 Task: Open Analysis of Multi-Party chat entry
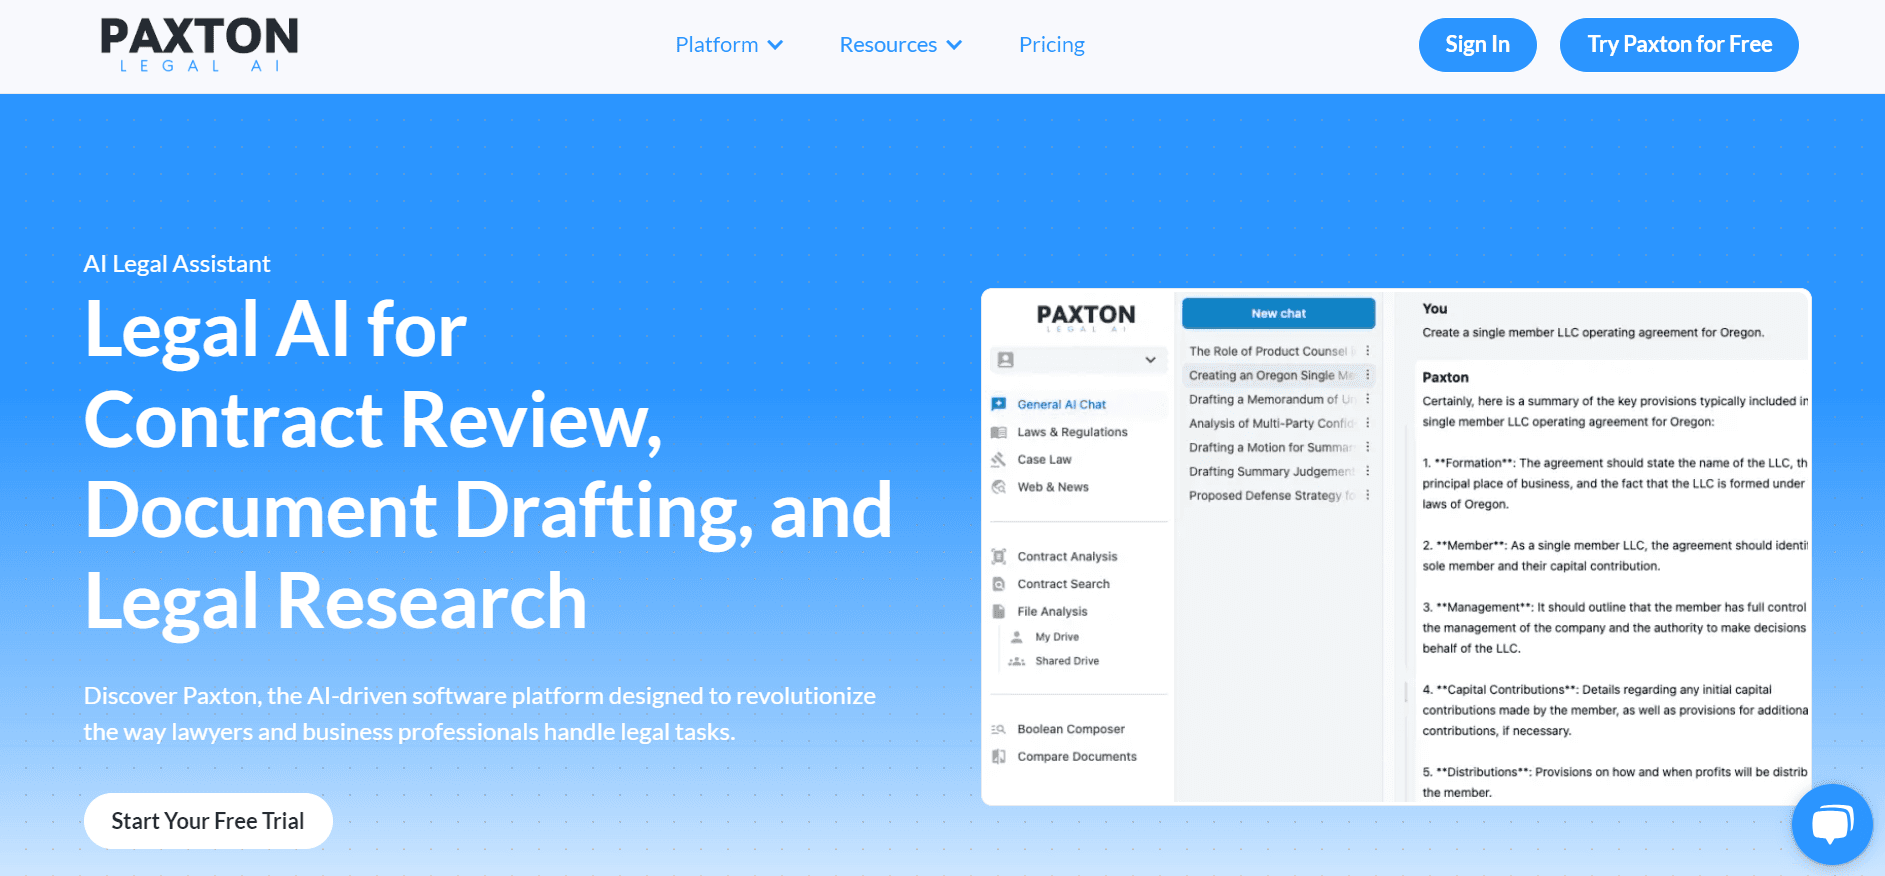click(x=1272, y=423)
